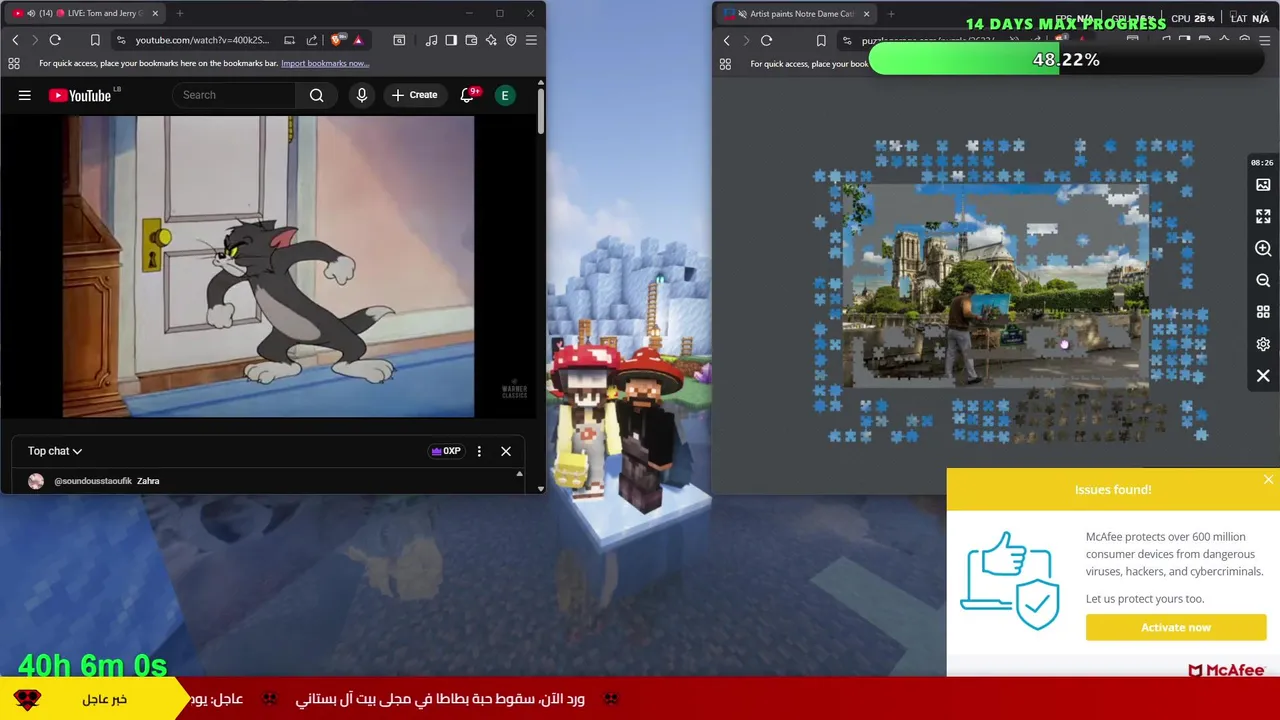Image resolution: width=1280 pixels, height=720 pixels.
Task: Click the Notre Dame puzzle image area
Action: click(x=997, y=285)
